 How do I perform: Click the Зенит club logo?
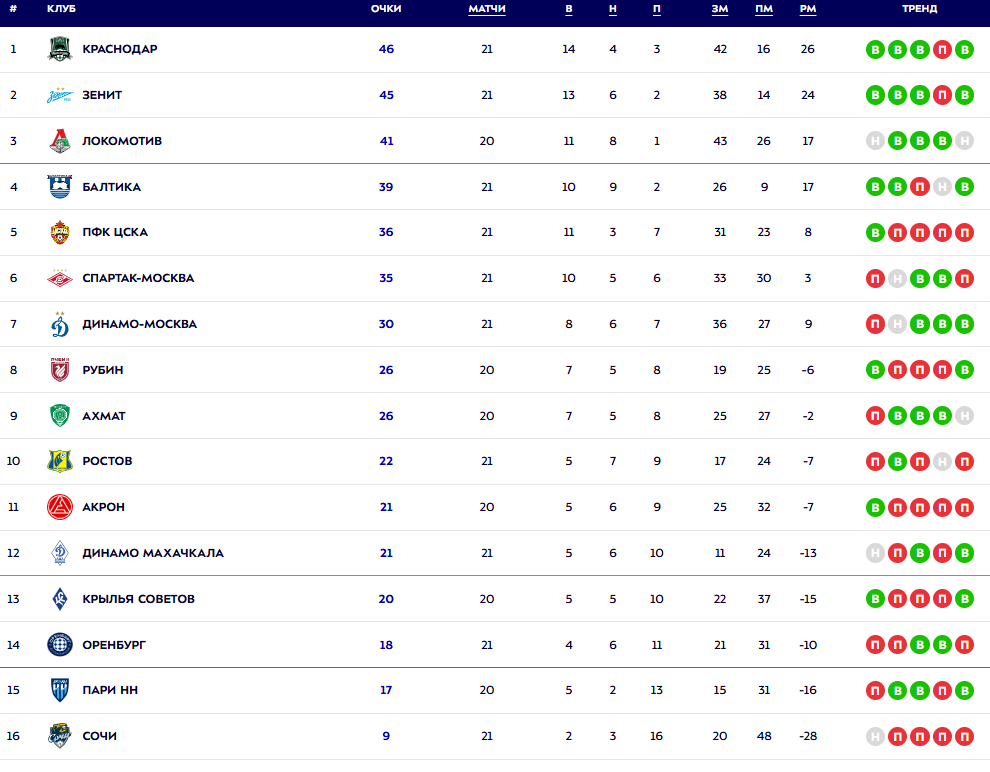[x=60, y=95]
